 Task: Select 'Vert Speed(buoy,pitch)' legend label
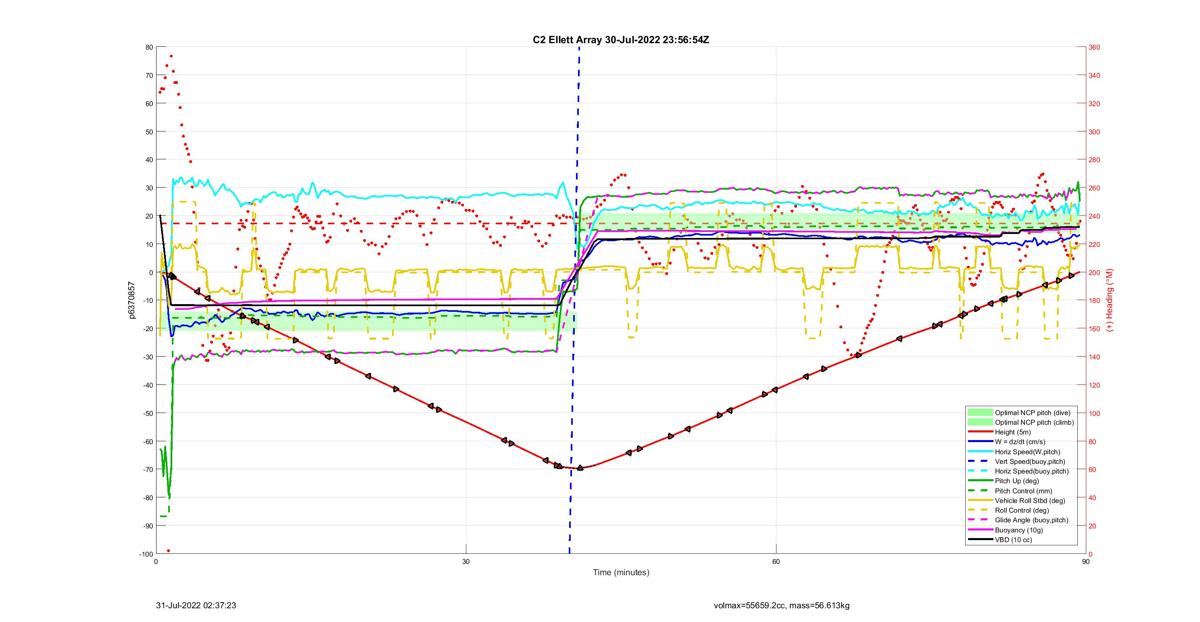pos(1030,461)
